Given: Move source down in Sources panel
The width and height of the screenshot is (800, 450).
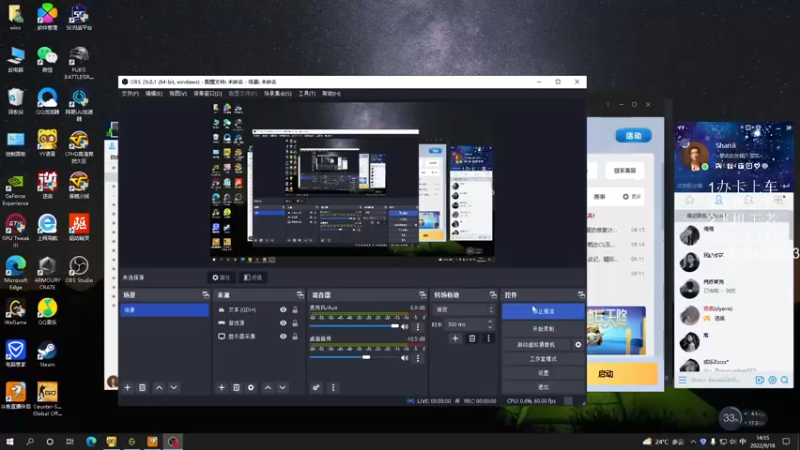Looking at the screenshot, I should tap(283, 388).
